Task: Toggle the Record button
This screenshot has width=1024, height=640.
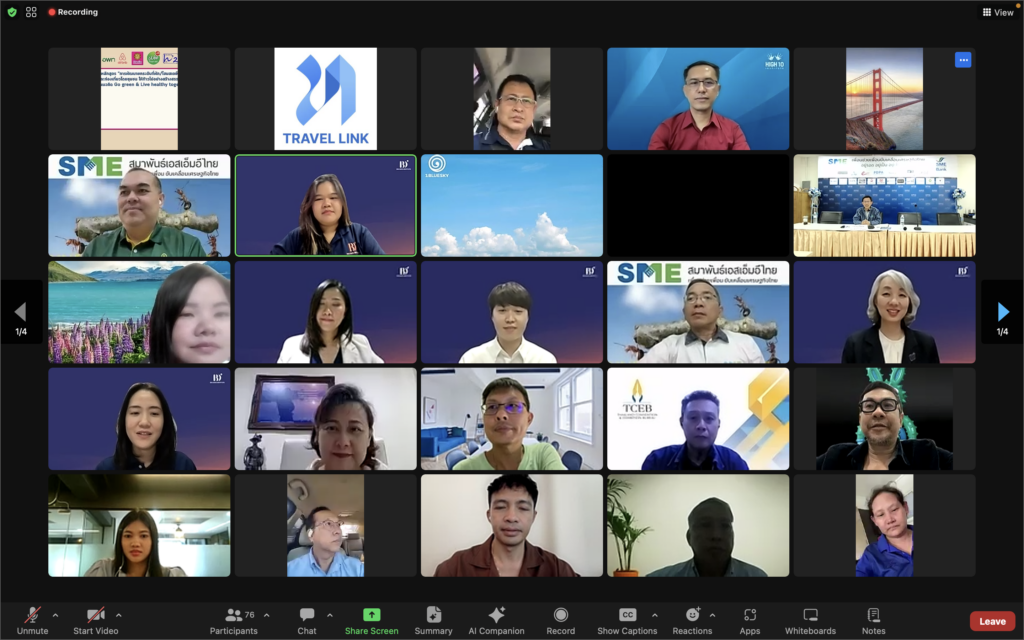Action: (x=560, y=620)
